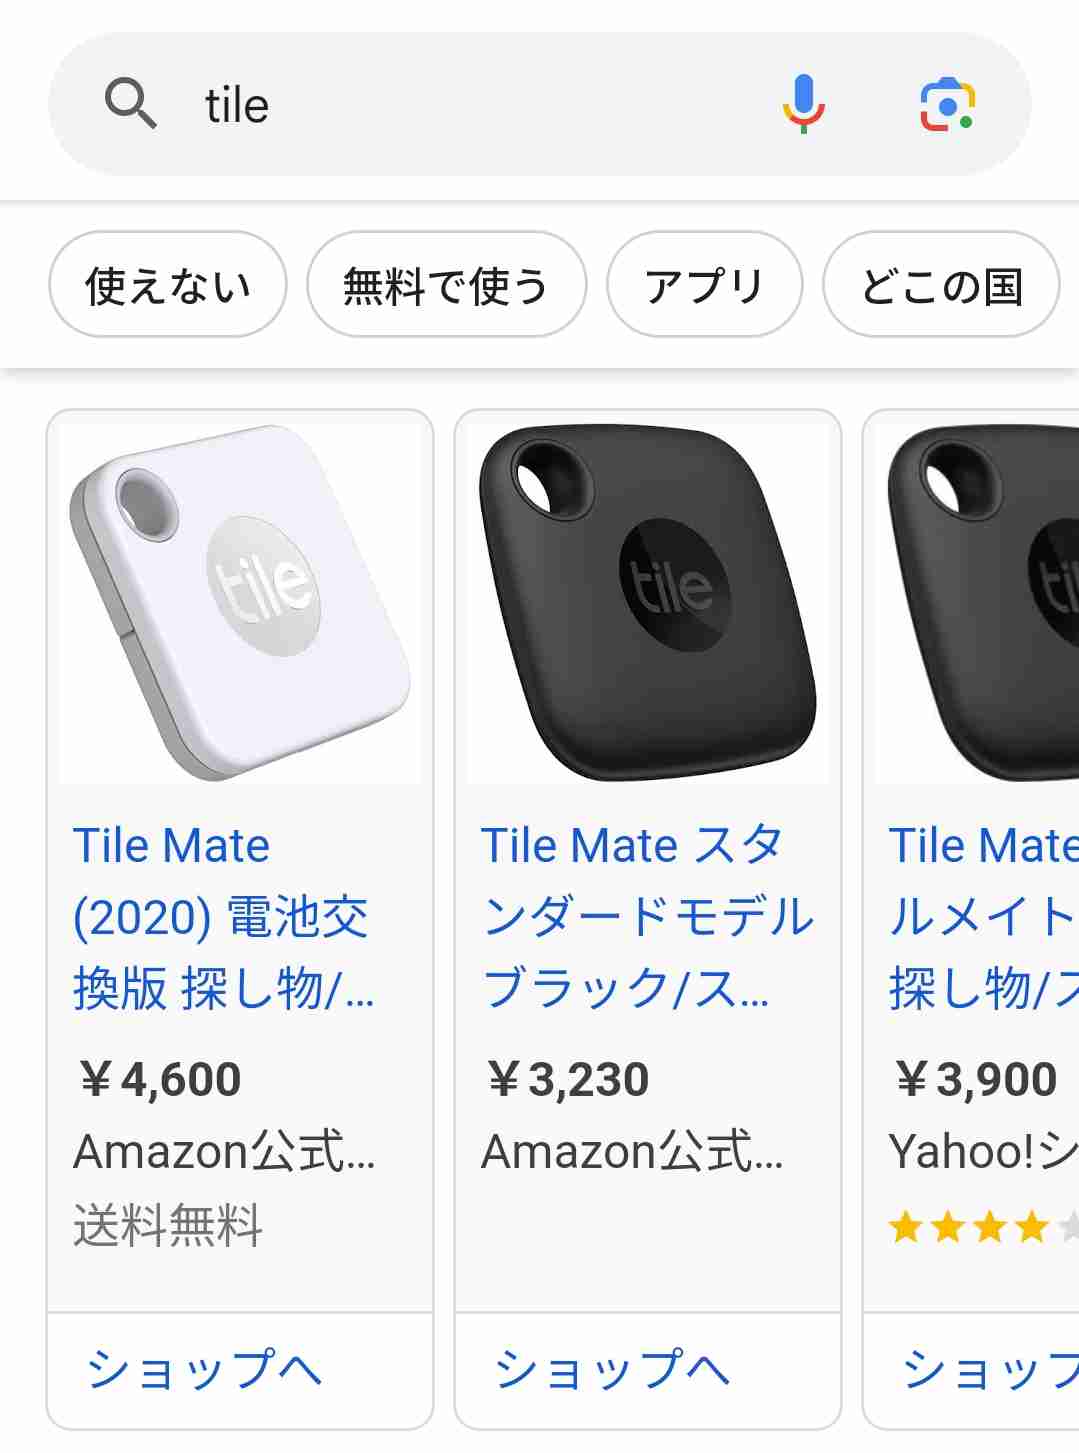1079x1453 pixels.
Task: Click Amazon公式 seller under ¥4,600 item
Action: (224, 1152)
